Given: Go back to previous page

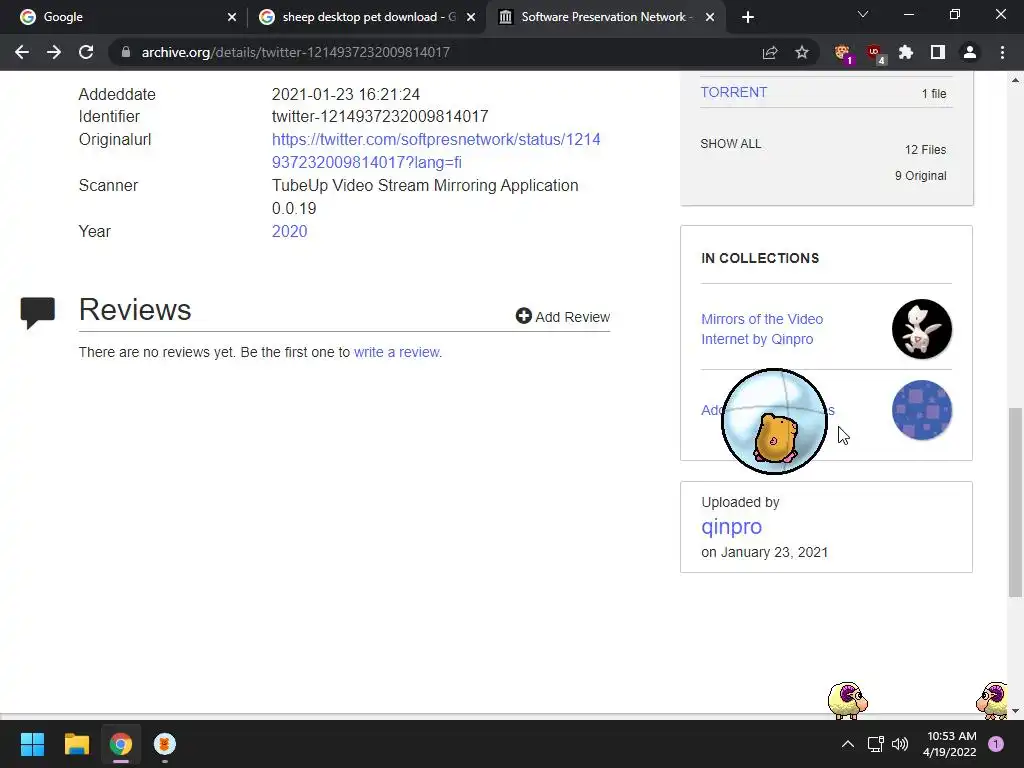Looking at the screenshot, I should (22, 52).
